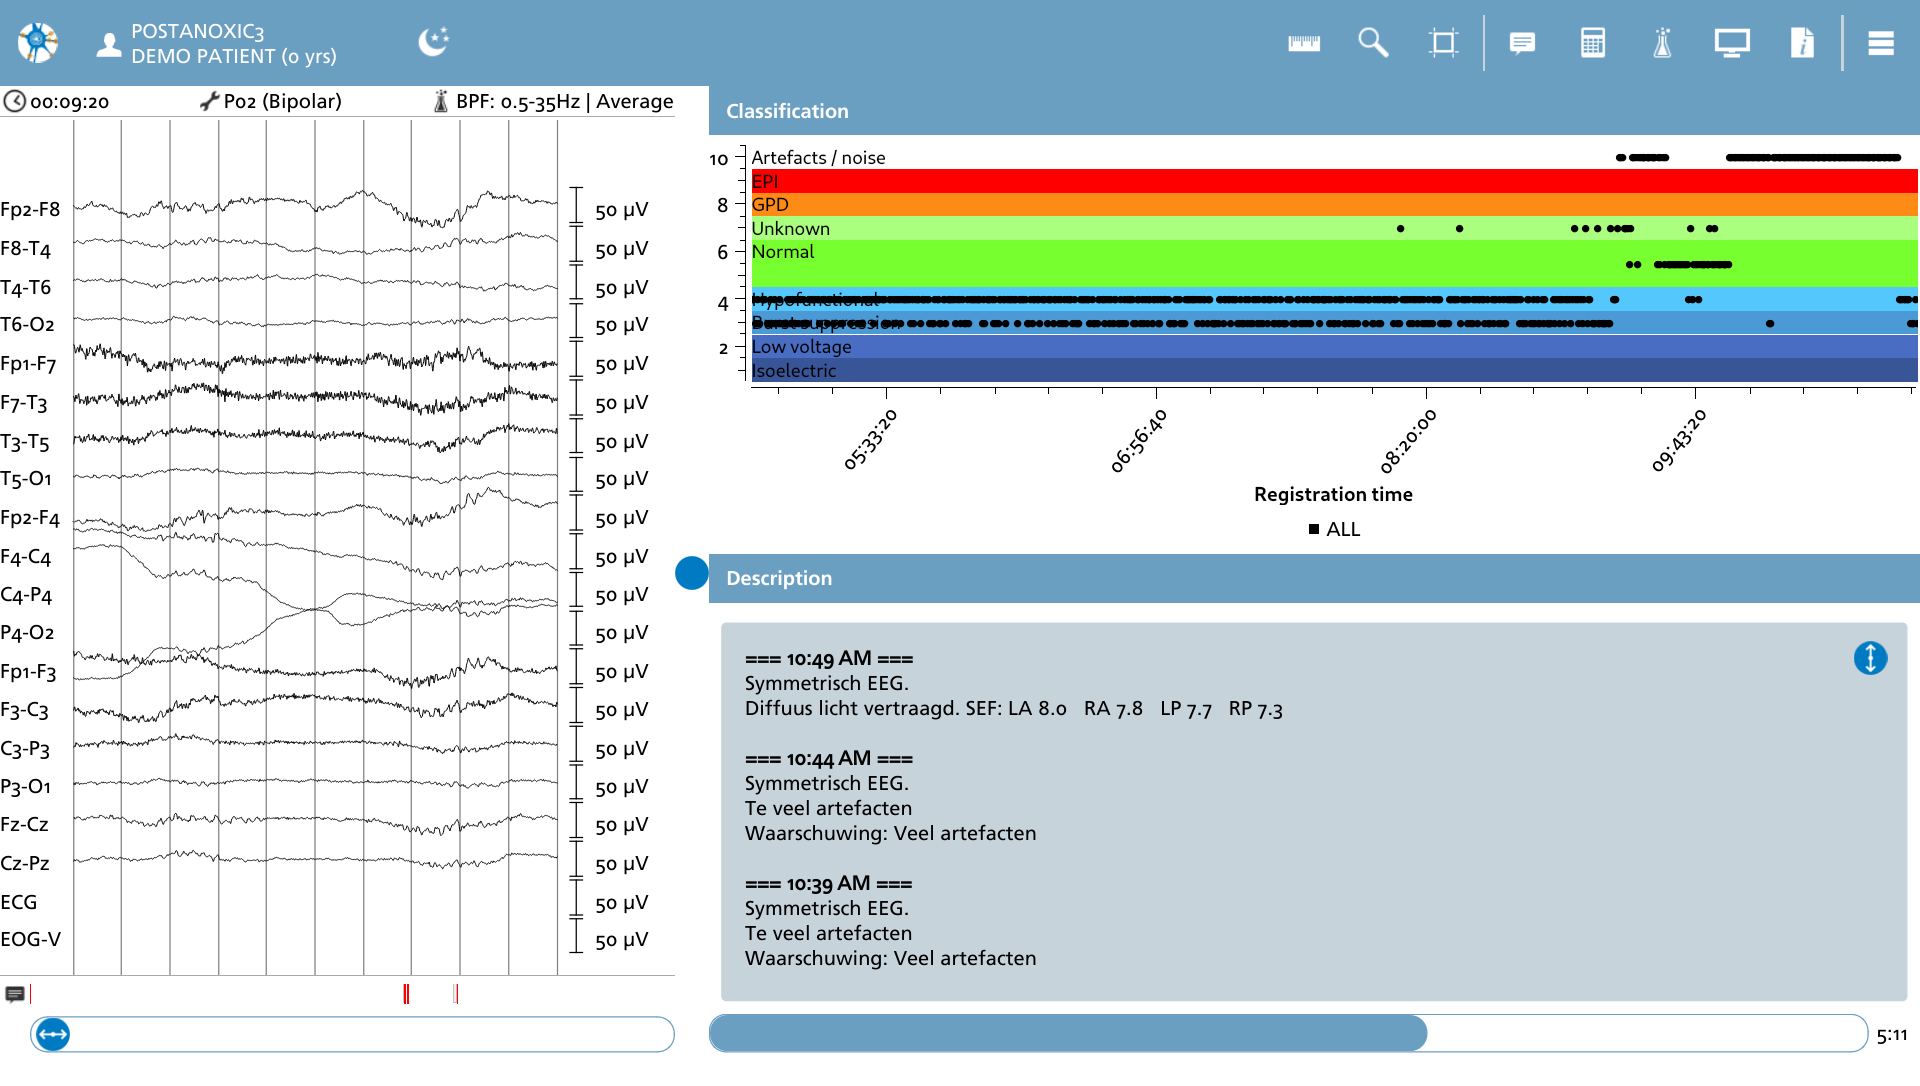This screenshot has height=1086, width=1920.
Task: Click the red event marker on timeline
Action: click(x=406, y=993)
